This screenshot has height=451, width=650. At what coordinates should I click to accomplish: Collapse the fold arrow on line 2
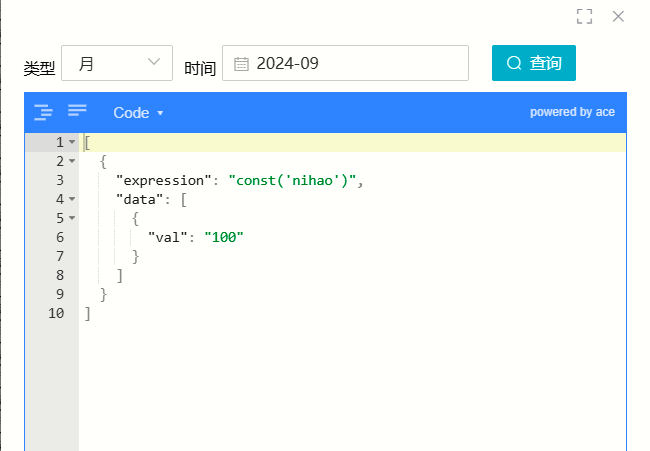pos(72,161)
